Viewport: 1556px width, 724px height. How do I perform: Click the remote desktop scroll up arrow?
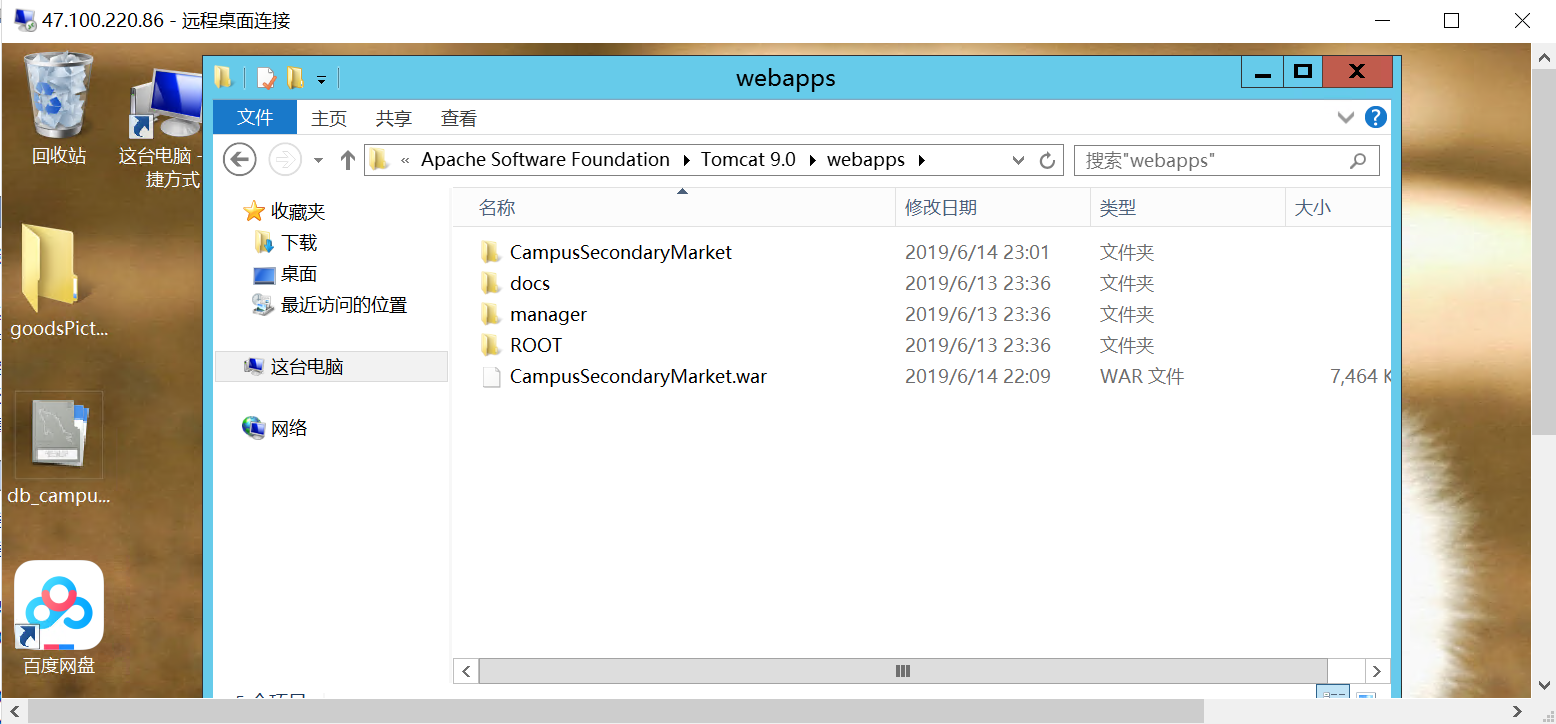pyautogui.click(x=1544, y=58)
